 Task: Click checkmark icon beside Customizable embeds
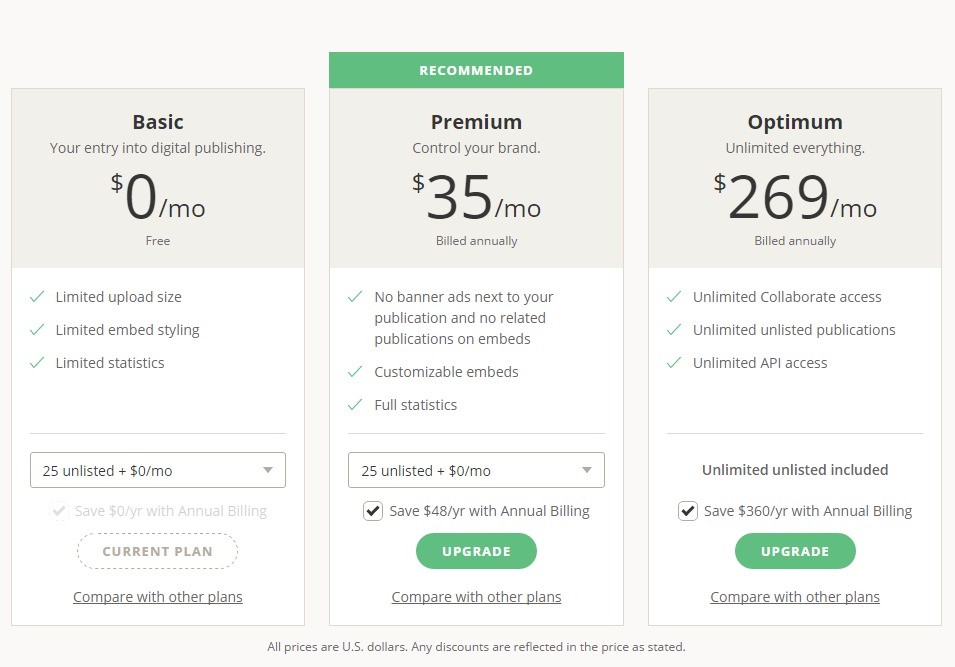click(355, 372)
